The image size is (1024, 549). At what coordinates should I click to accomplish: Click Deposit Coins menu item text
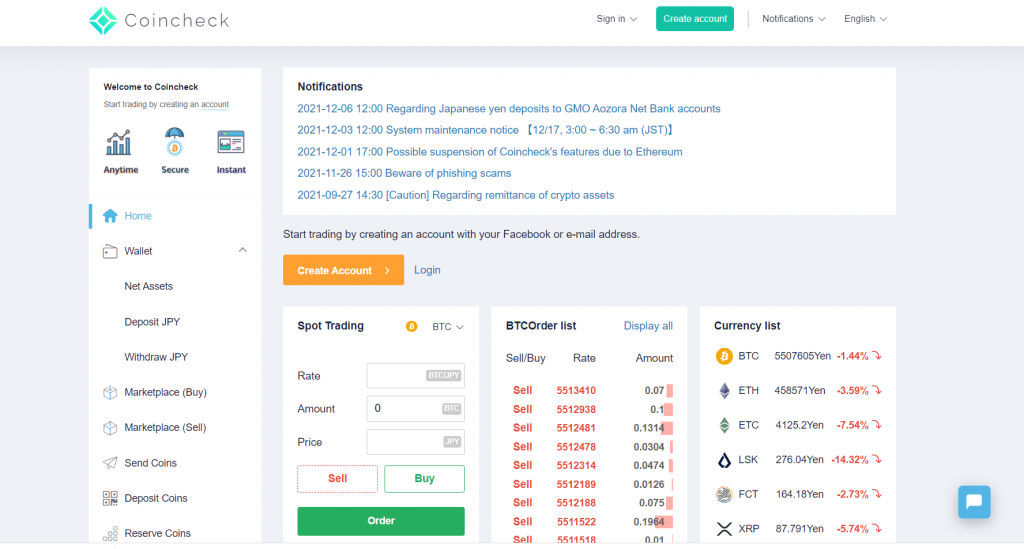click(x=155, y=498)
